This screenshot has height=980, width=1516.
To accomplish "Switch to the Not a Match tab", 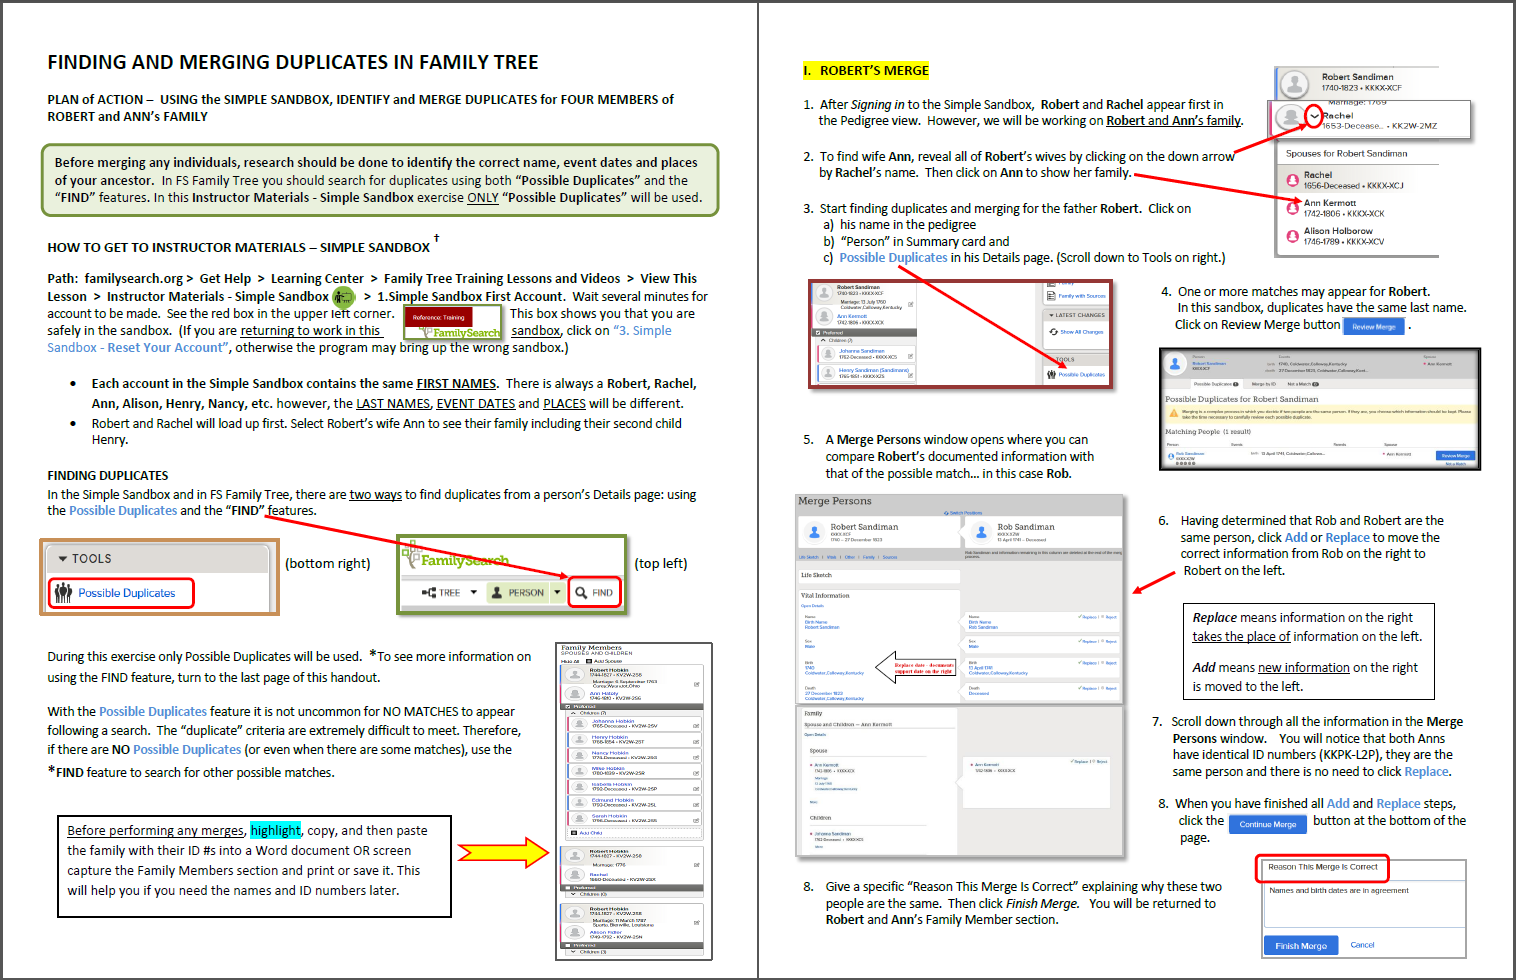I will (x=1303, y=384).
